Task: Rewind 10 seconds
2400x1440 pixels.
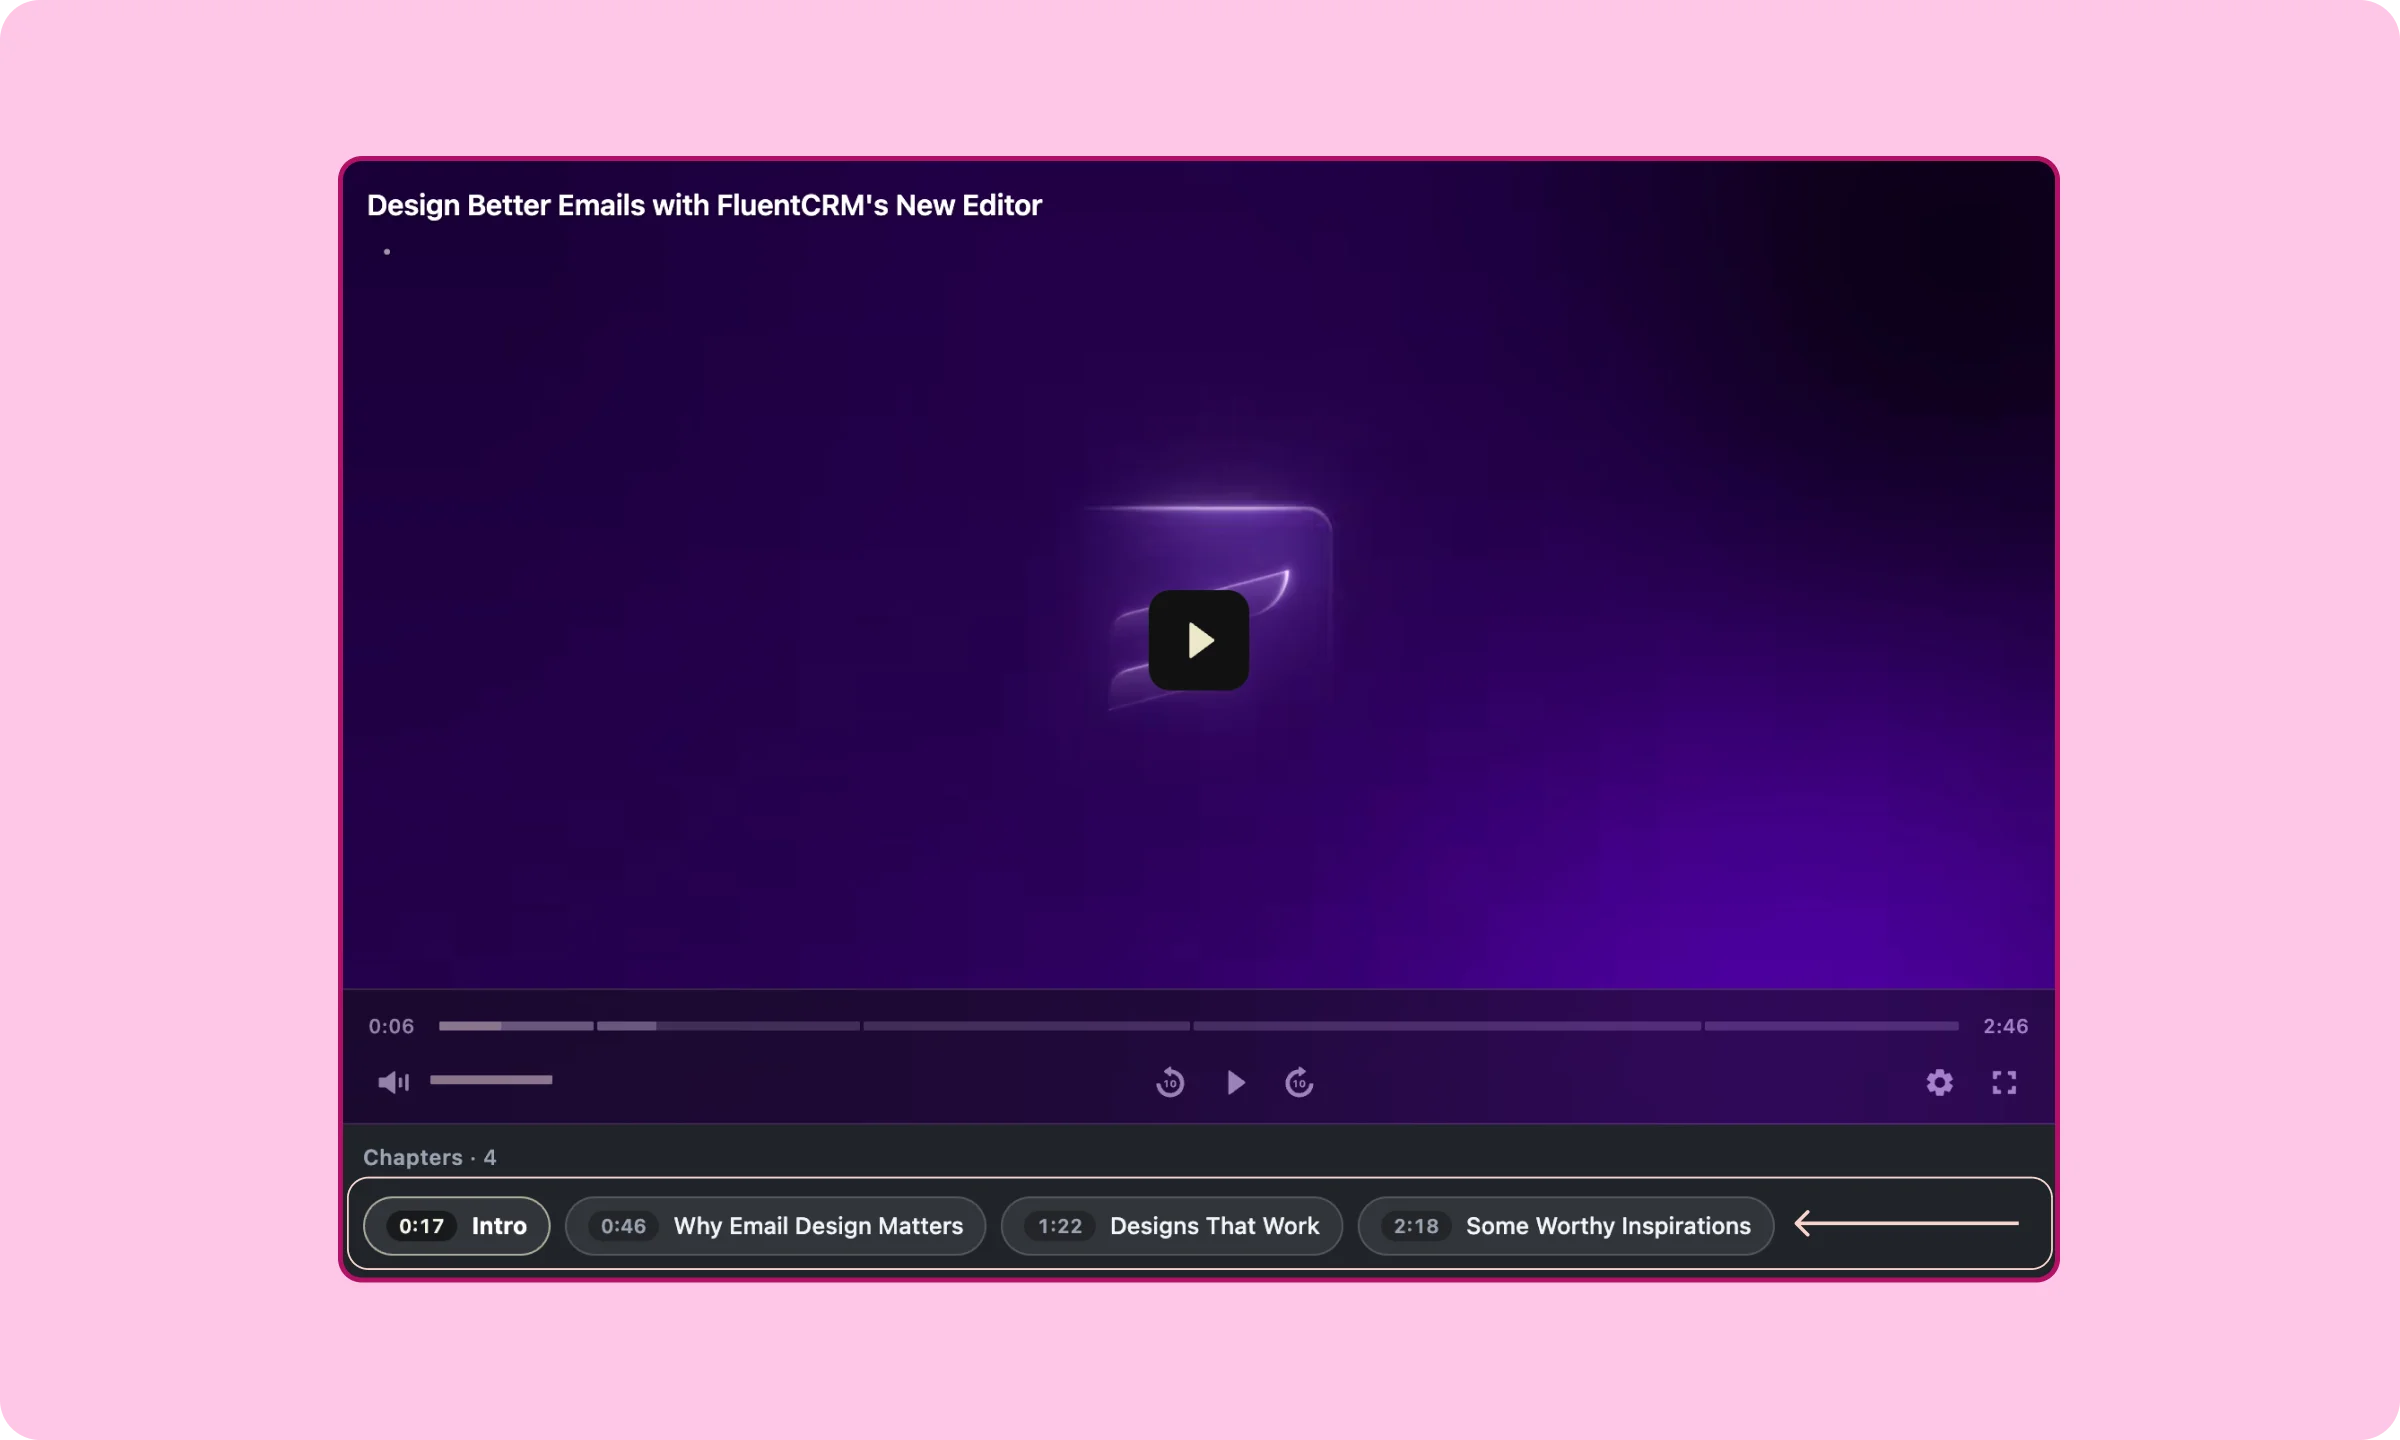Action: tap(1170, 1082)
